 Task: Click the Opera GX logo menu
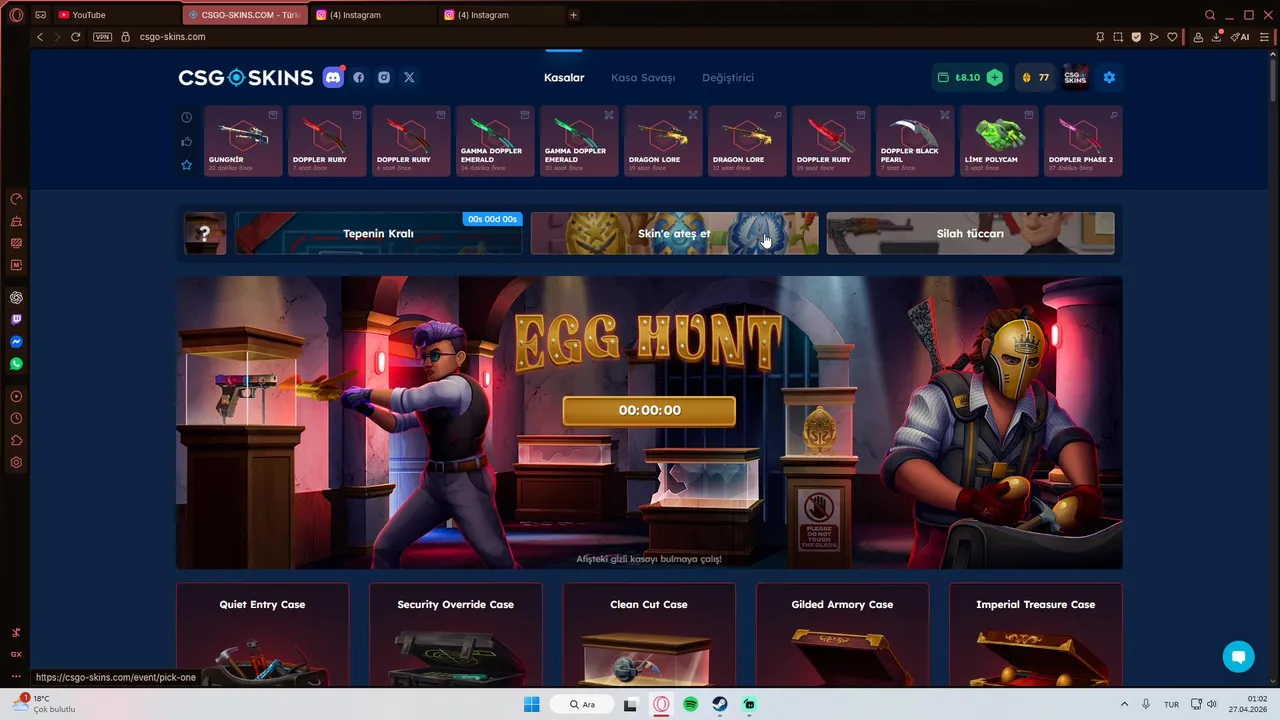(x=16, y=15)
